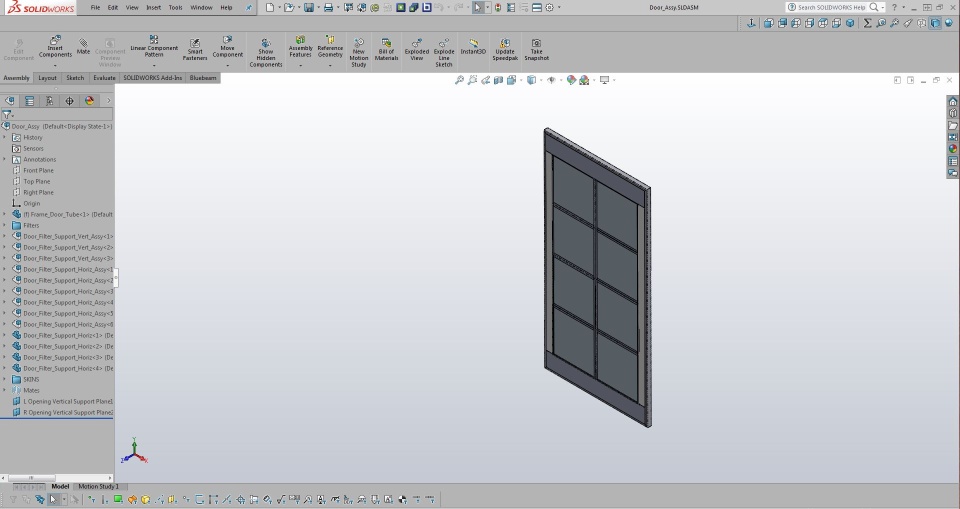Open the Insert menu
This screenshot has height=509, width=960.
pyautogui.click(x=153, y=7)
